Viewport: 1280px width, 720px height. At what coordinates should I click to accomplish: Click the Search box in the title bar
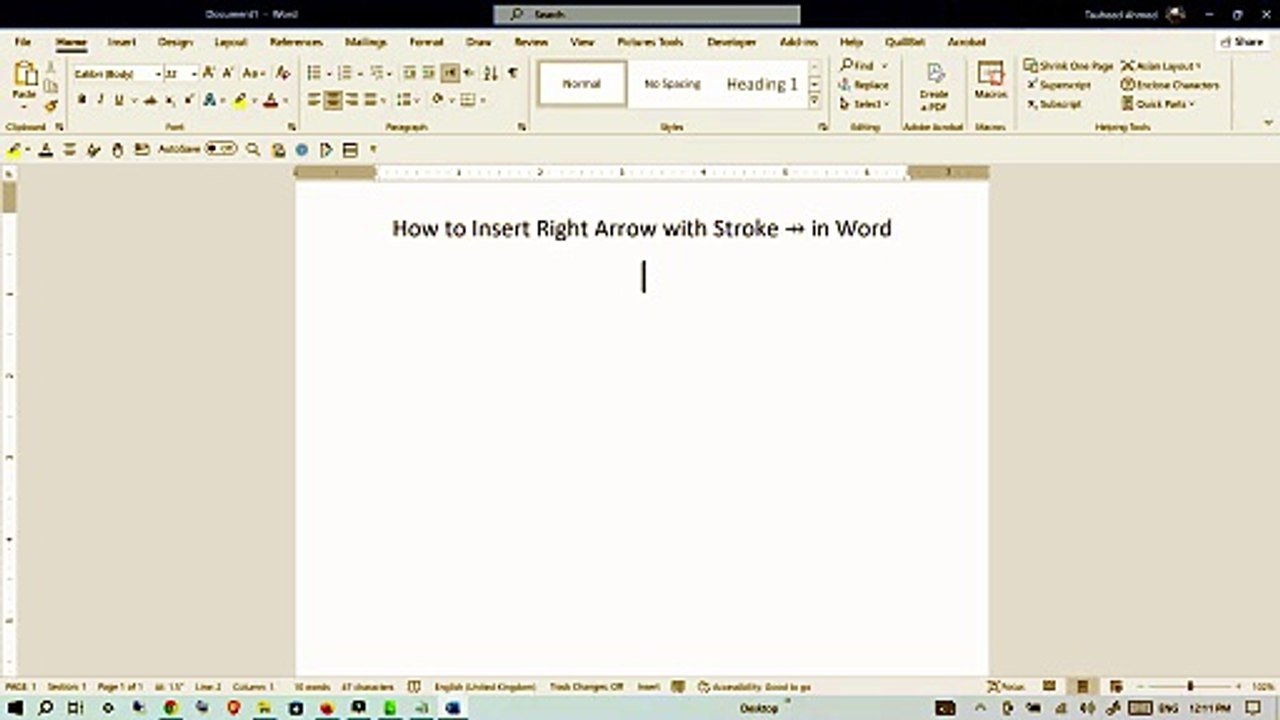pos(647,14)
